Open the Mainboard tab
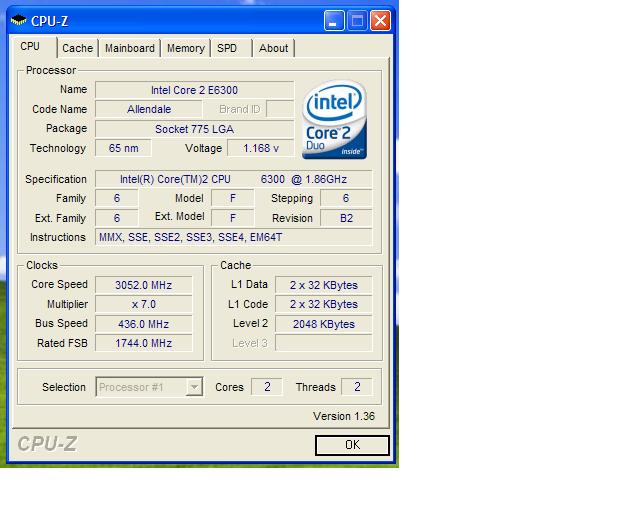640x512 pixels. pyautogui.click(x=130, y=48)
